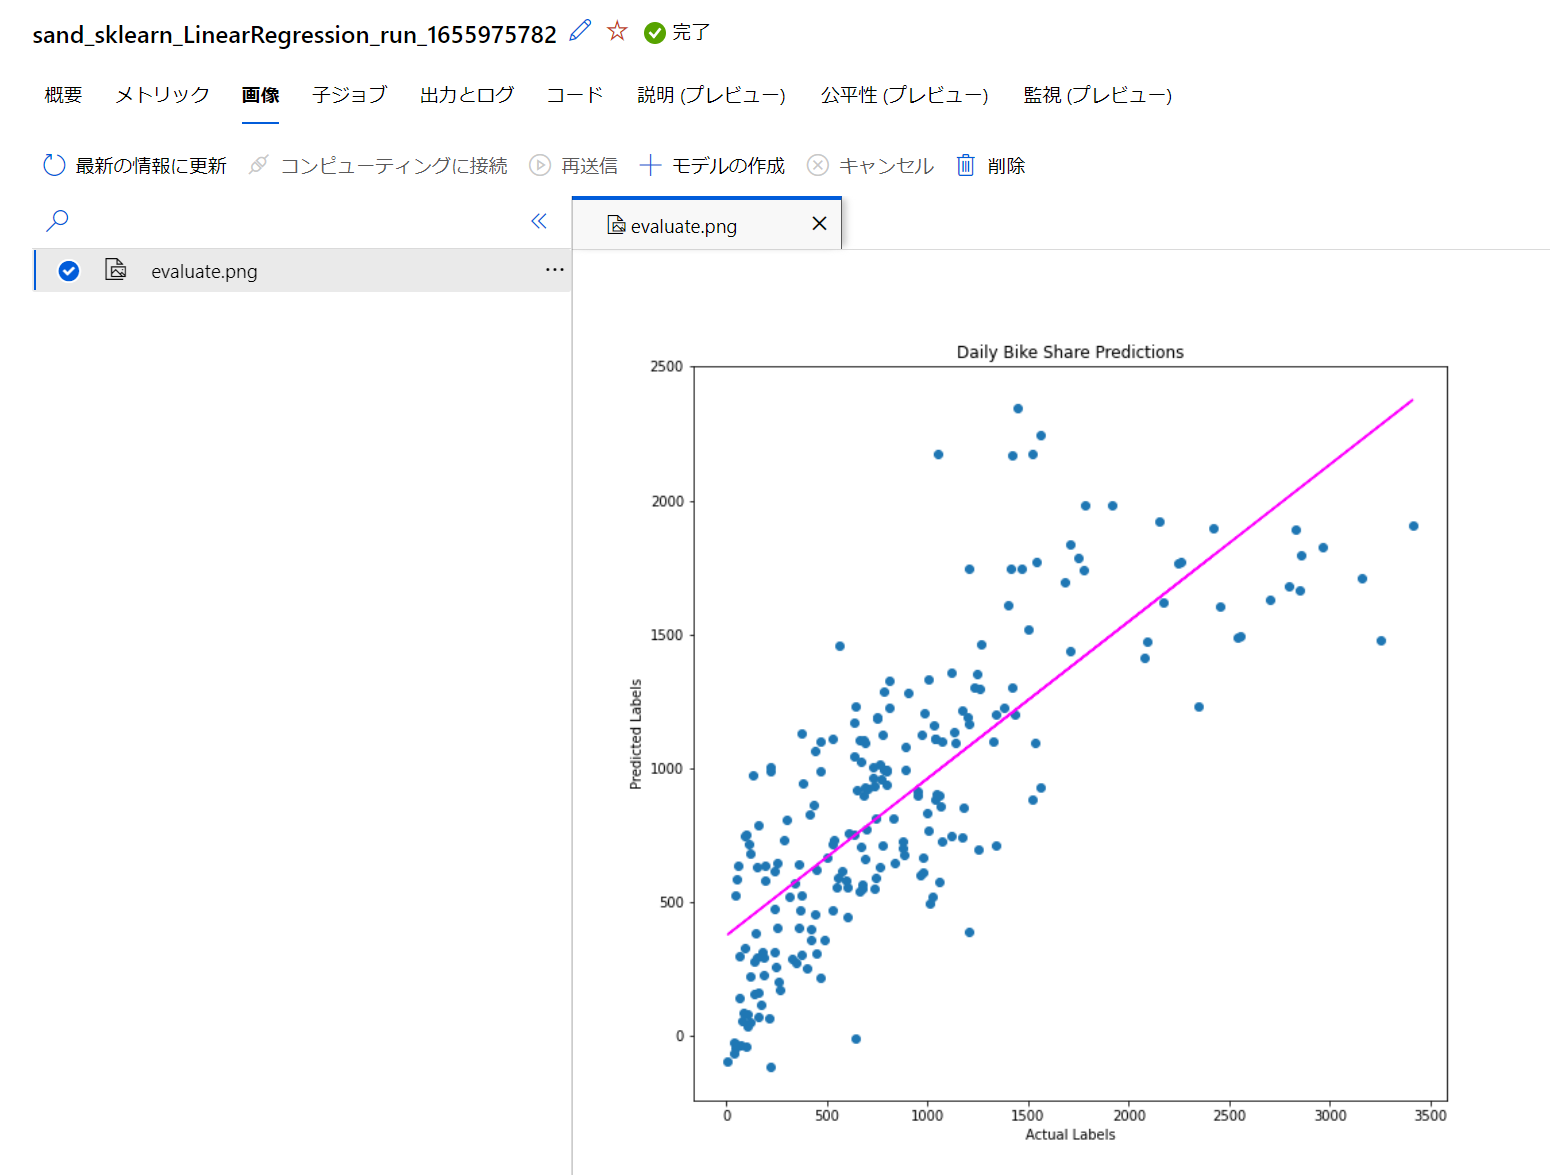Viewport: 1550px width, 1175px height.
Task: Click the 完了 status label
Action: coord(691,32)
